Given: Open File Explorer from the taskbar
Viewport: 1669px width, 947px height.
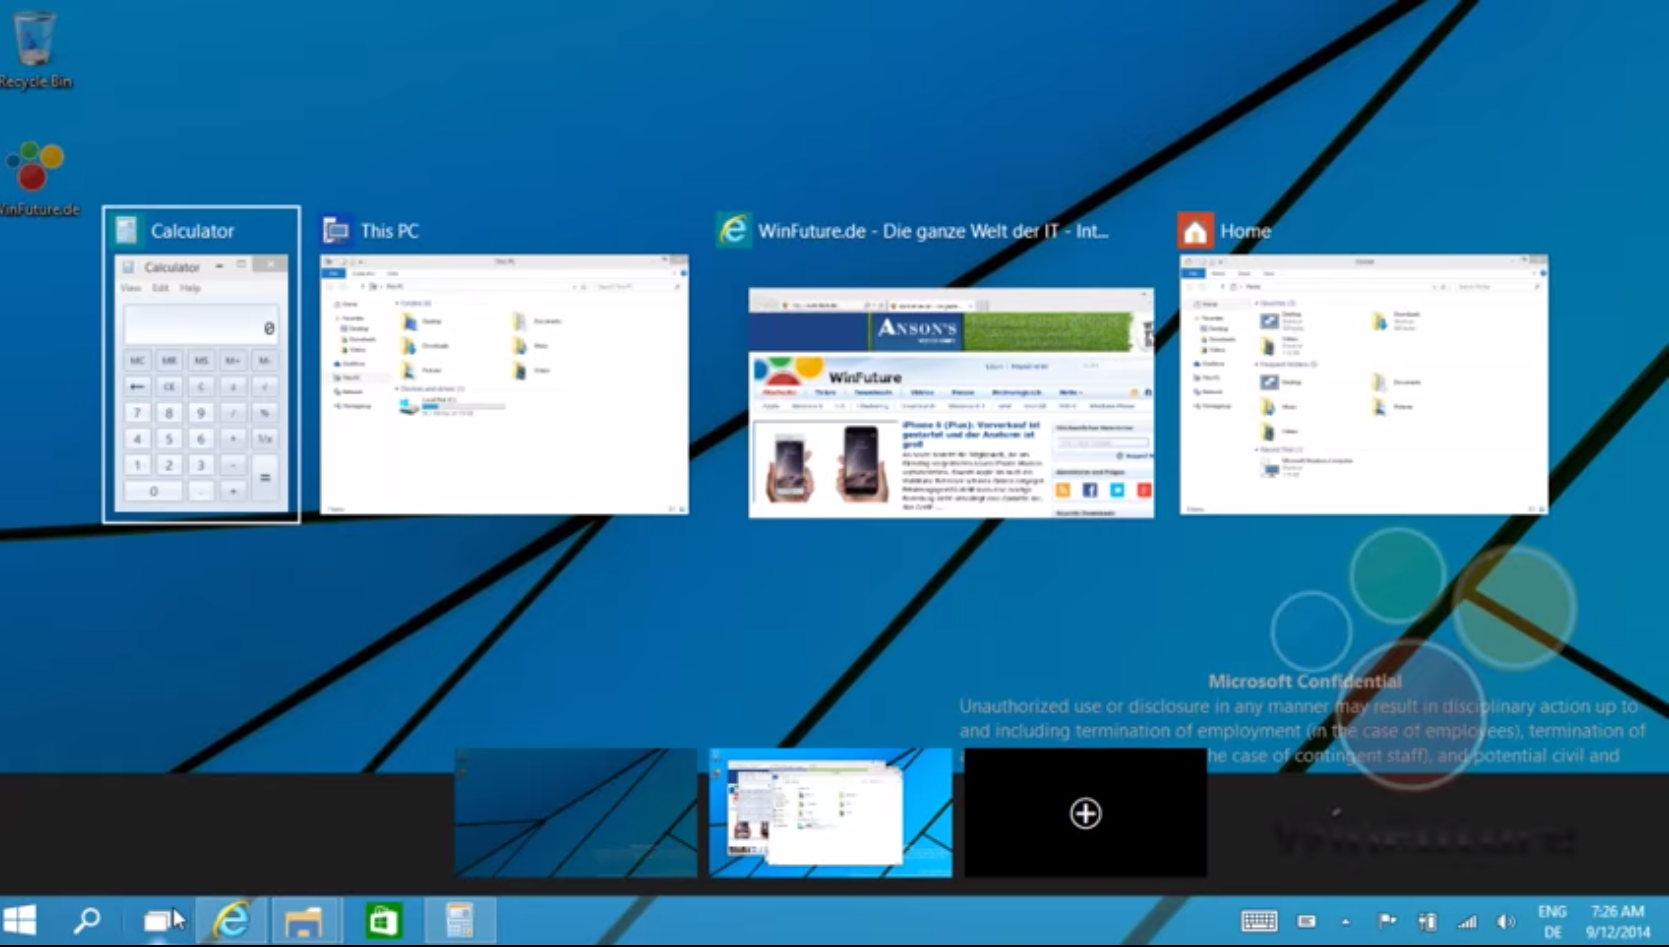Looking at the screenshot, I should click(303, 920).
